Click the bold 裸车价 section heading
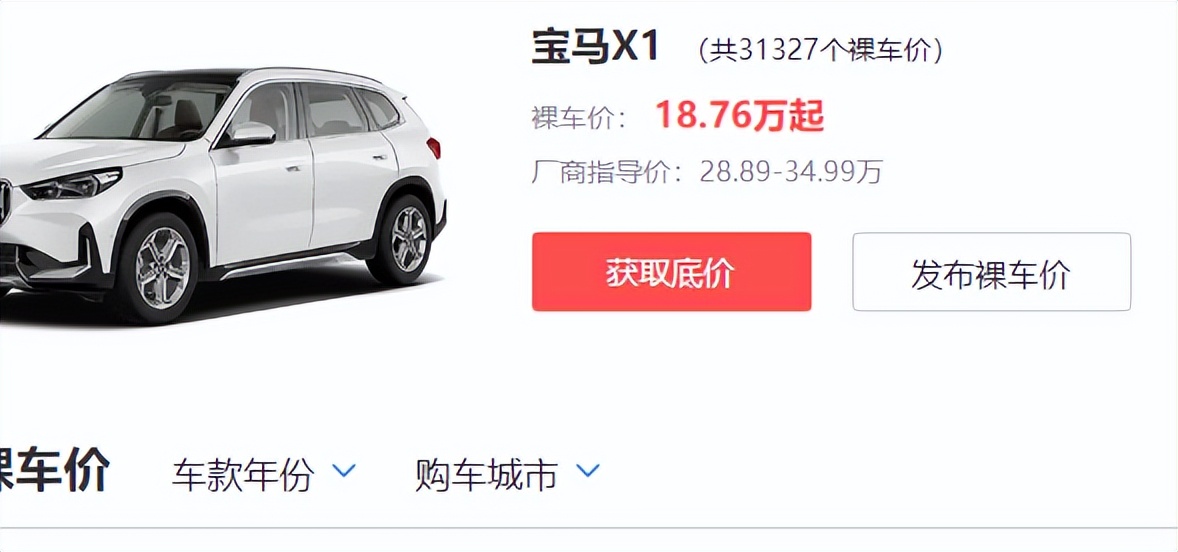The height and width of the screenshot is (552, 1178). coord(54,471)
